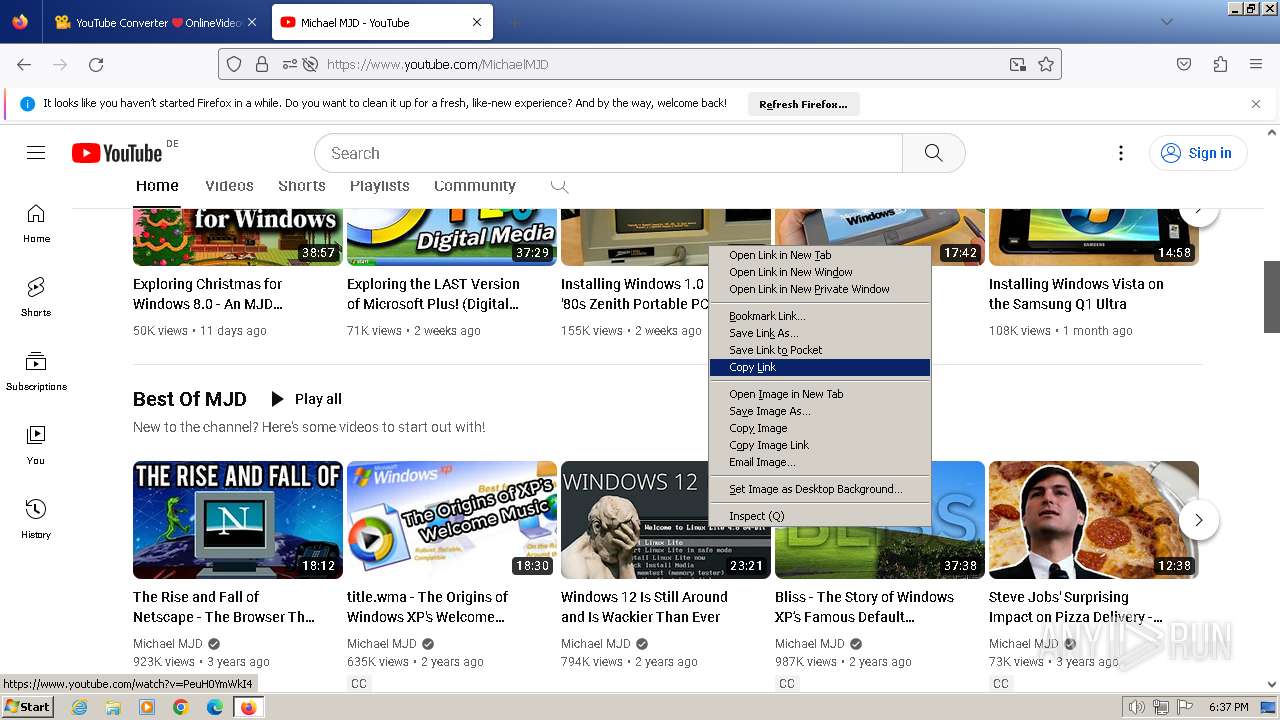Open Steve Jobs pizza video thumbnail
1280x720 pixels.
[1094, 520]
